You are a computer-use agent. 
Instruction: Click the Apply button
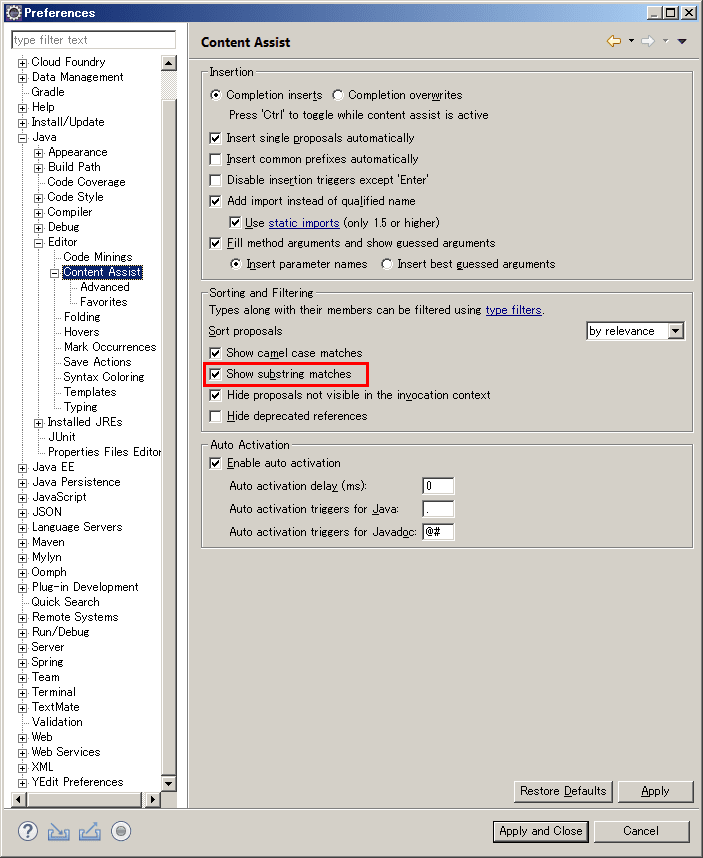[655, 791]
